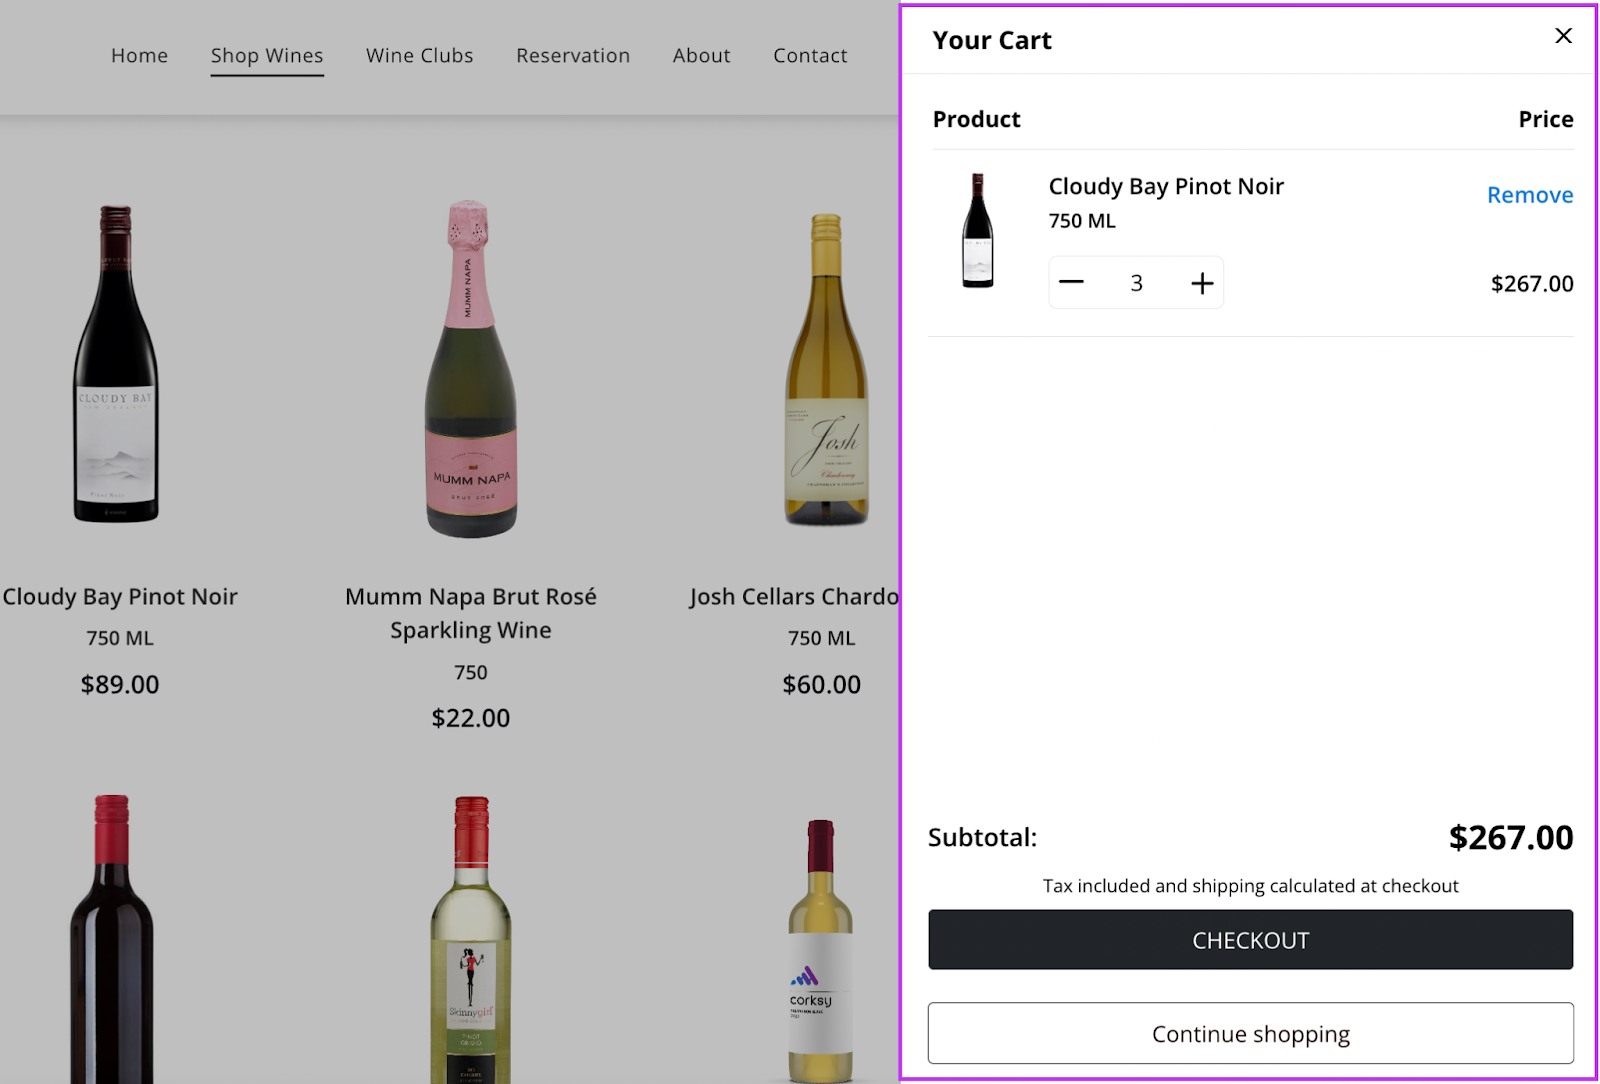Open the Home menu item
The image size is (1600, 1084).
[x=139, y=56]
